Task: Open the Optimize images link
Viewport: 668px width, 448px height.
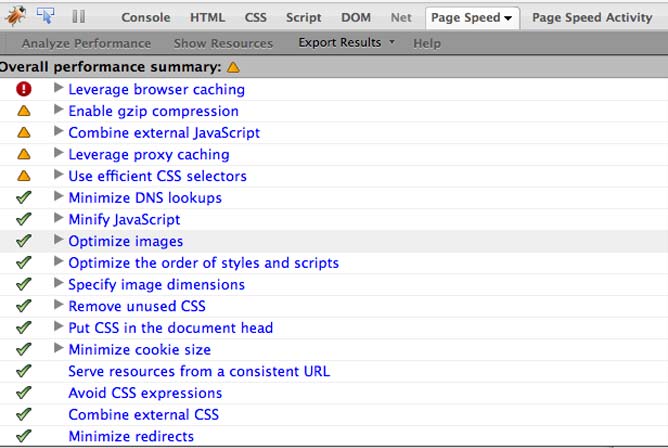Action: (x=126, y=241)
